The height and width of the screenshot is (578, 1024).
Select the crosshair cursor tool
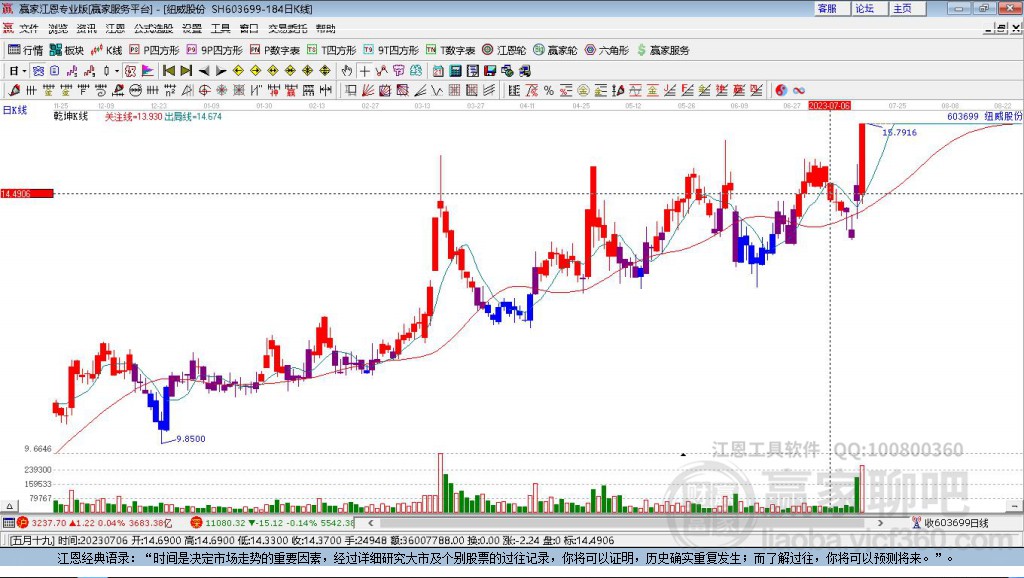click(x=364, y=71)
